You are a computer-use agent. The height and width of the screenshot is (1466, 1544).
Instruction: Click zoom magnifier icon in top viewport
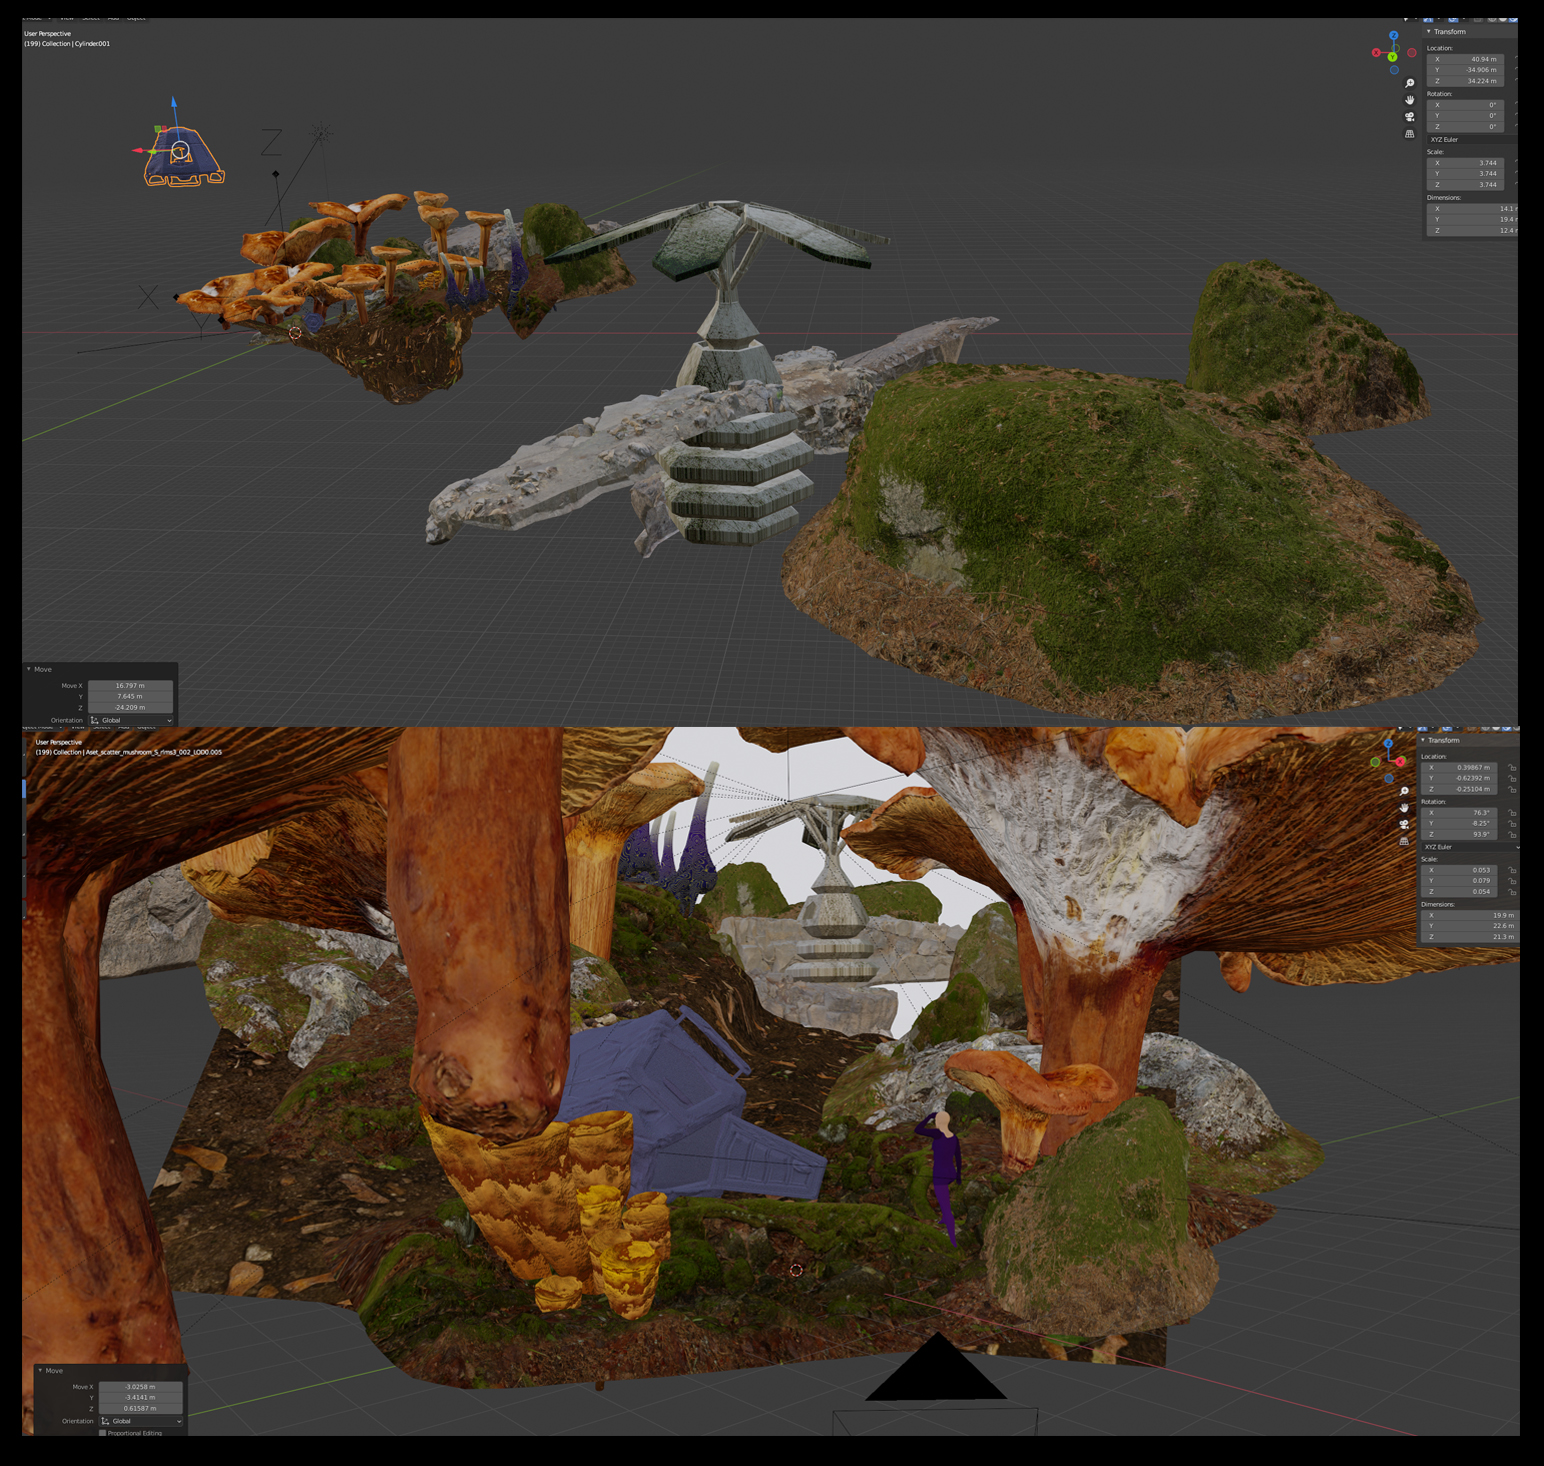point(1410,83)
